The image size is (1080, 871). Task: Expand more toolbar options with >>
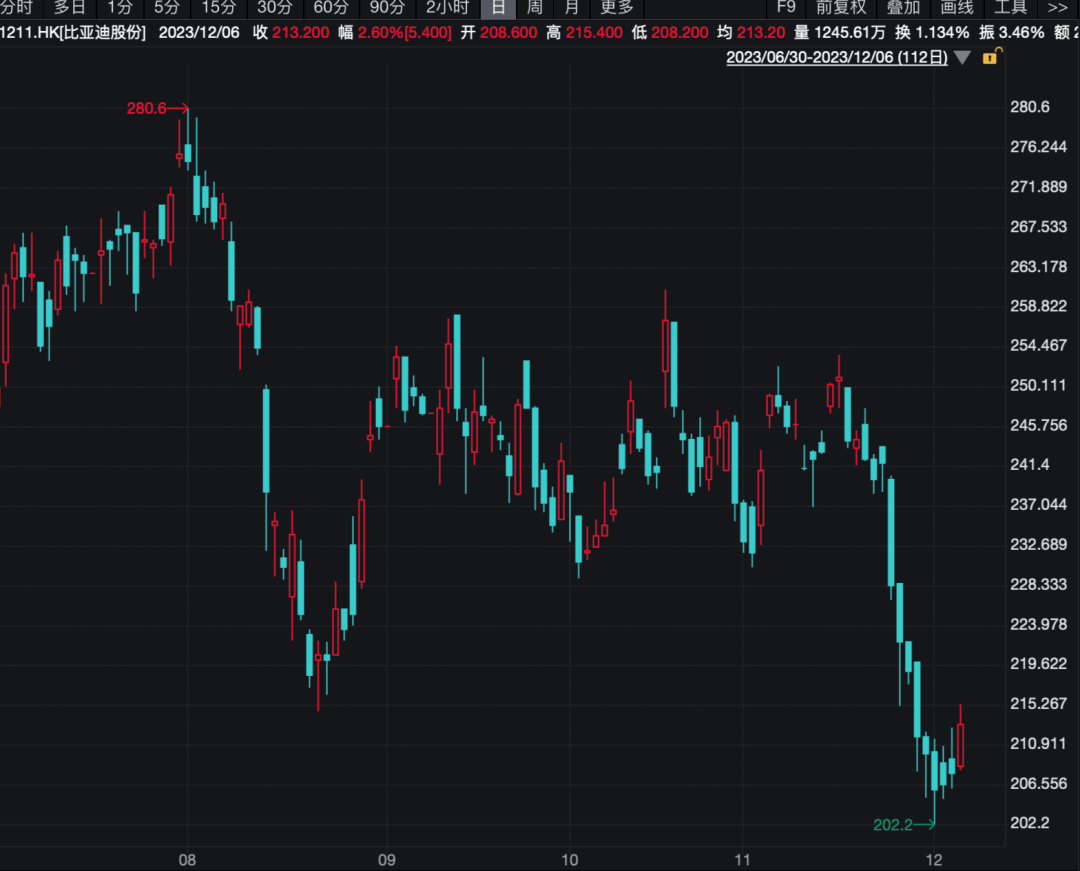point(1057,8)
